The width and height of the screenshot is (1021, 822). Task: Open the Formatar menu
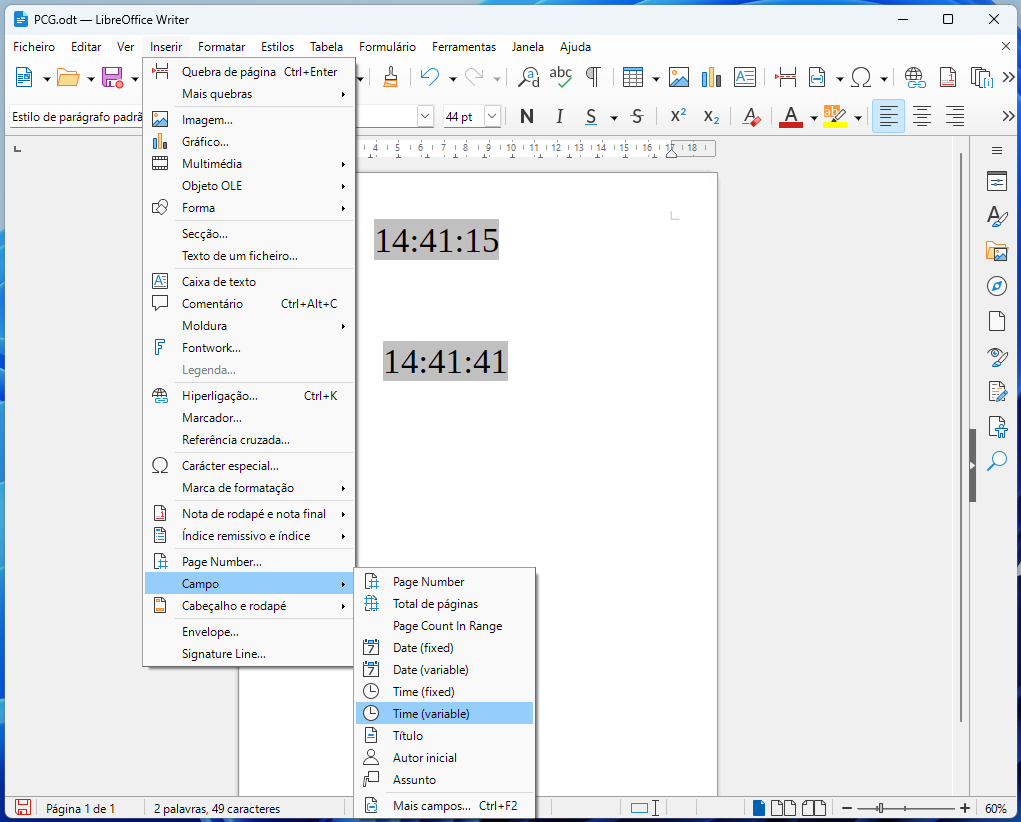coord(221,46)
